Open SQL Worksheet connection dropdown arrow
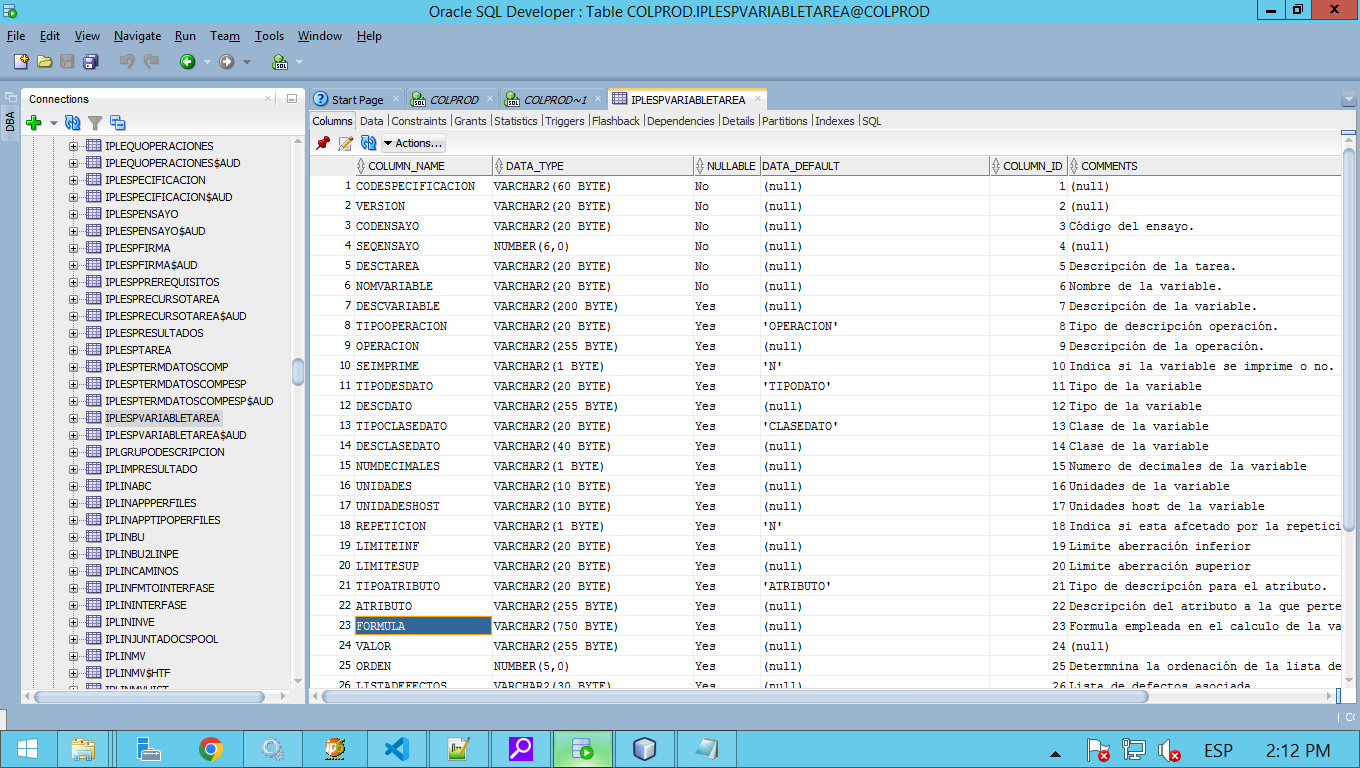 click(x=299, y=62)
